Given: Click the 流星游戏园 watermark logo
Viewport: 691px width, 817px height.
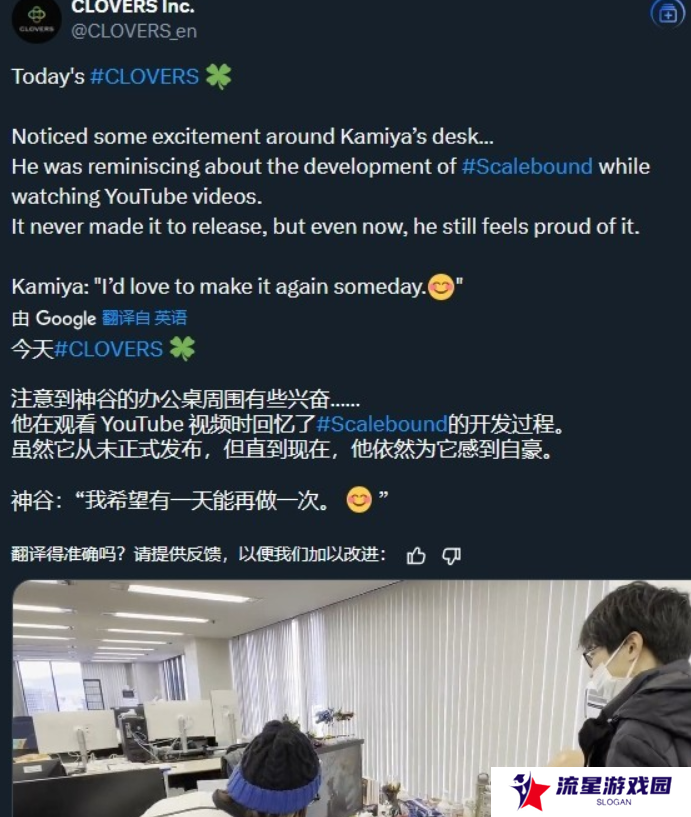Looking at the screenshot, I should coord(591,791).
